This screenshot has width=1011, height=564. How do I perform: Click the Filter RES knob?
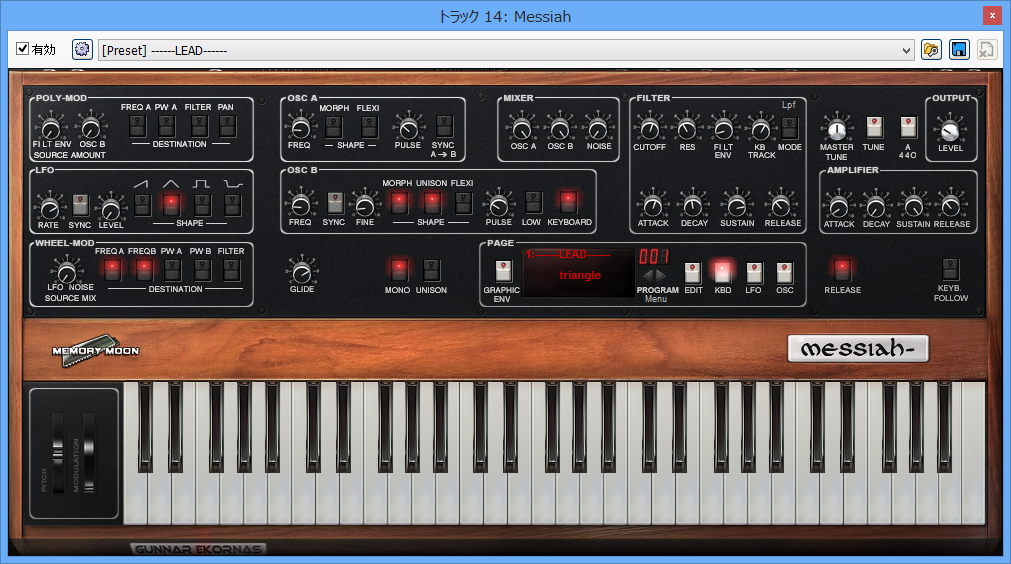pyautogui.click(x=687, y=128)
